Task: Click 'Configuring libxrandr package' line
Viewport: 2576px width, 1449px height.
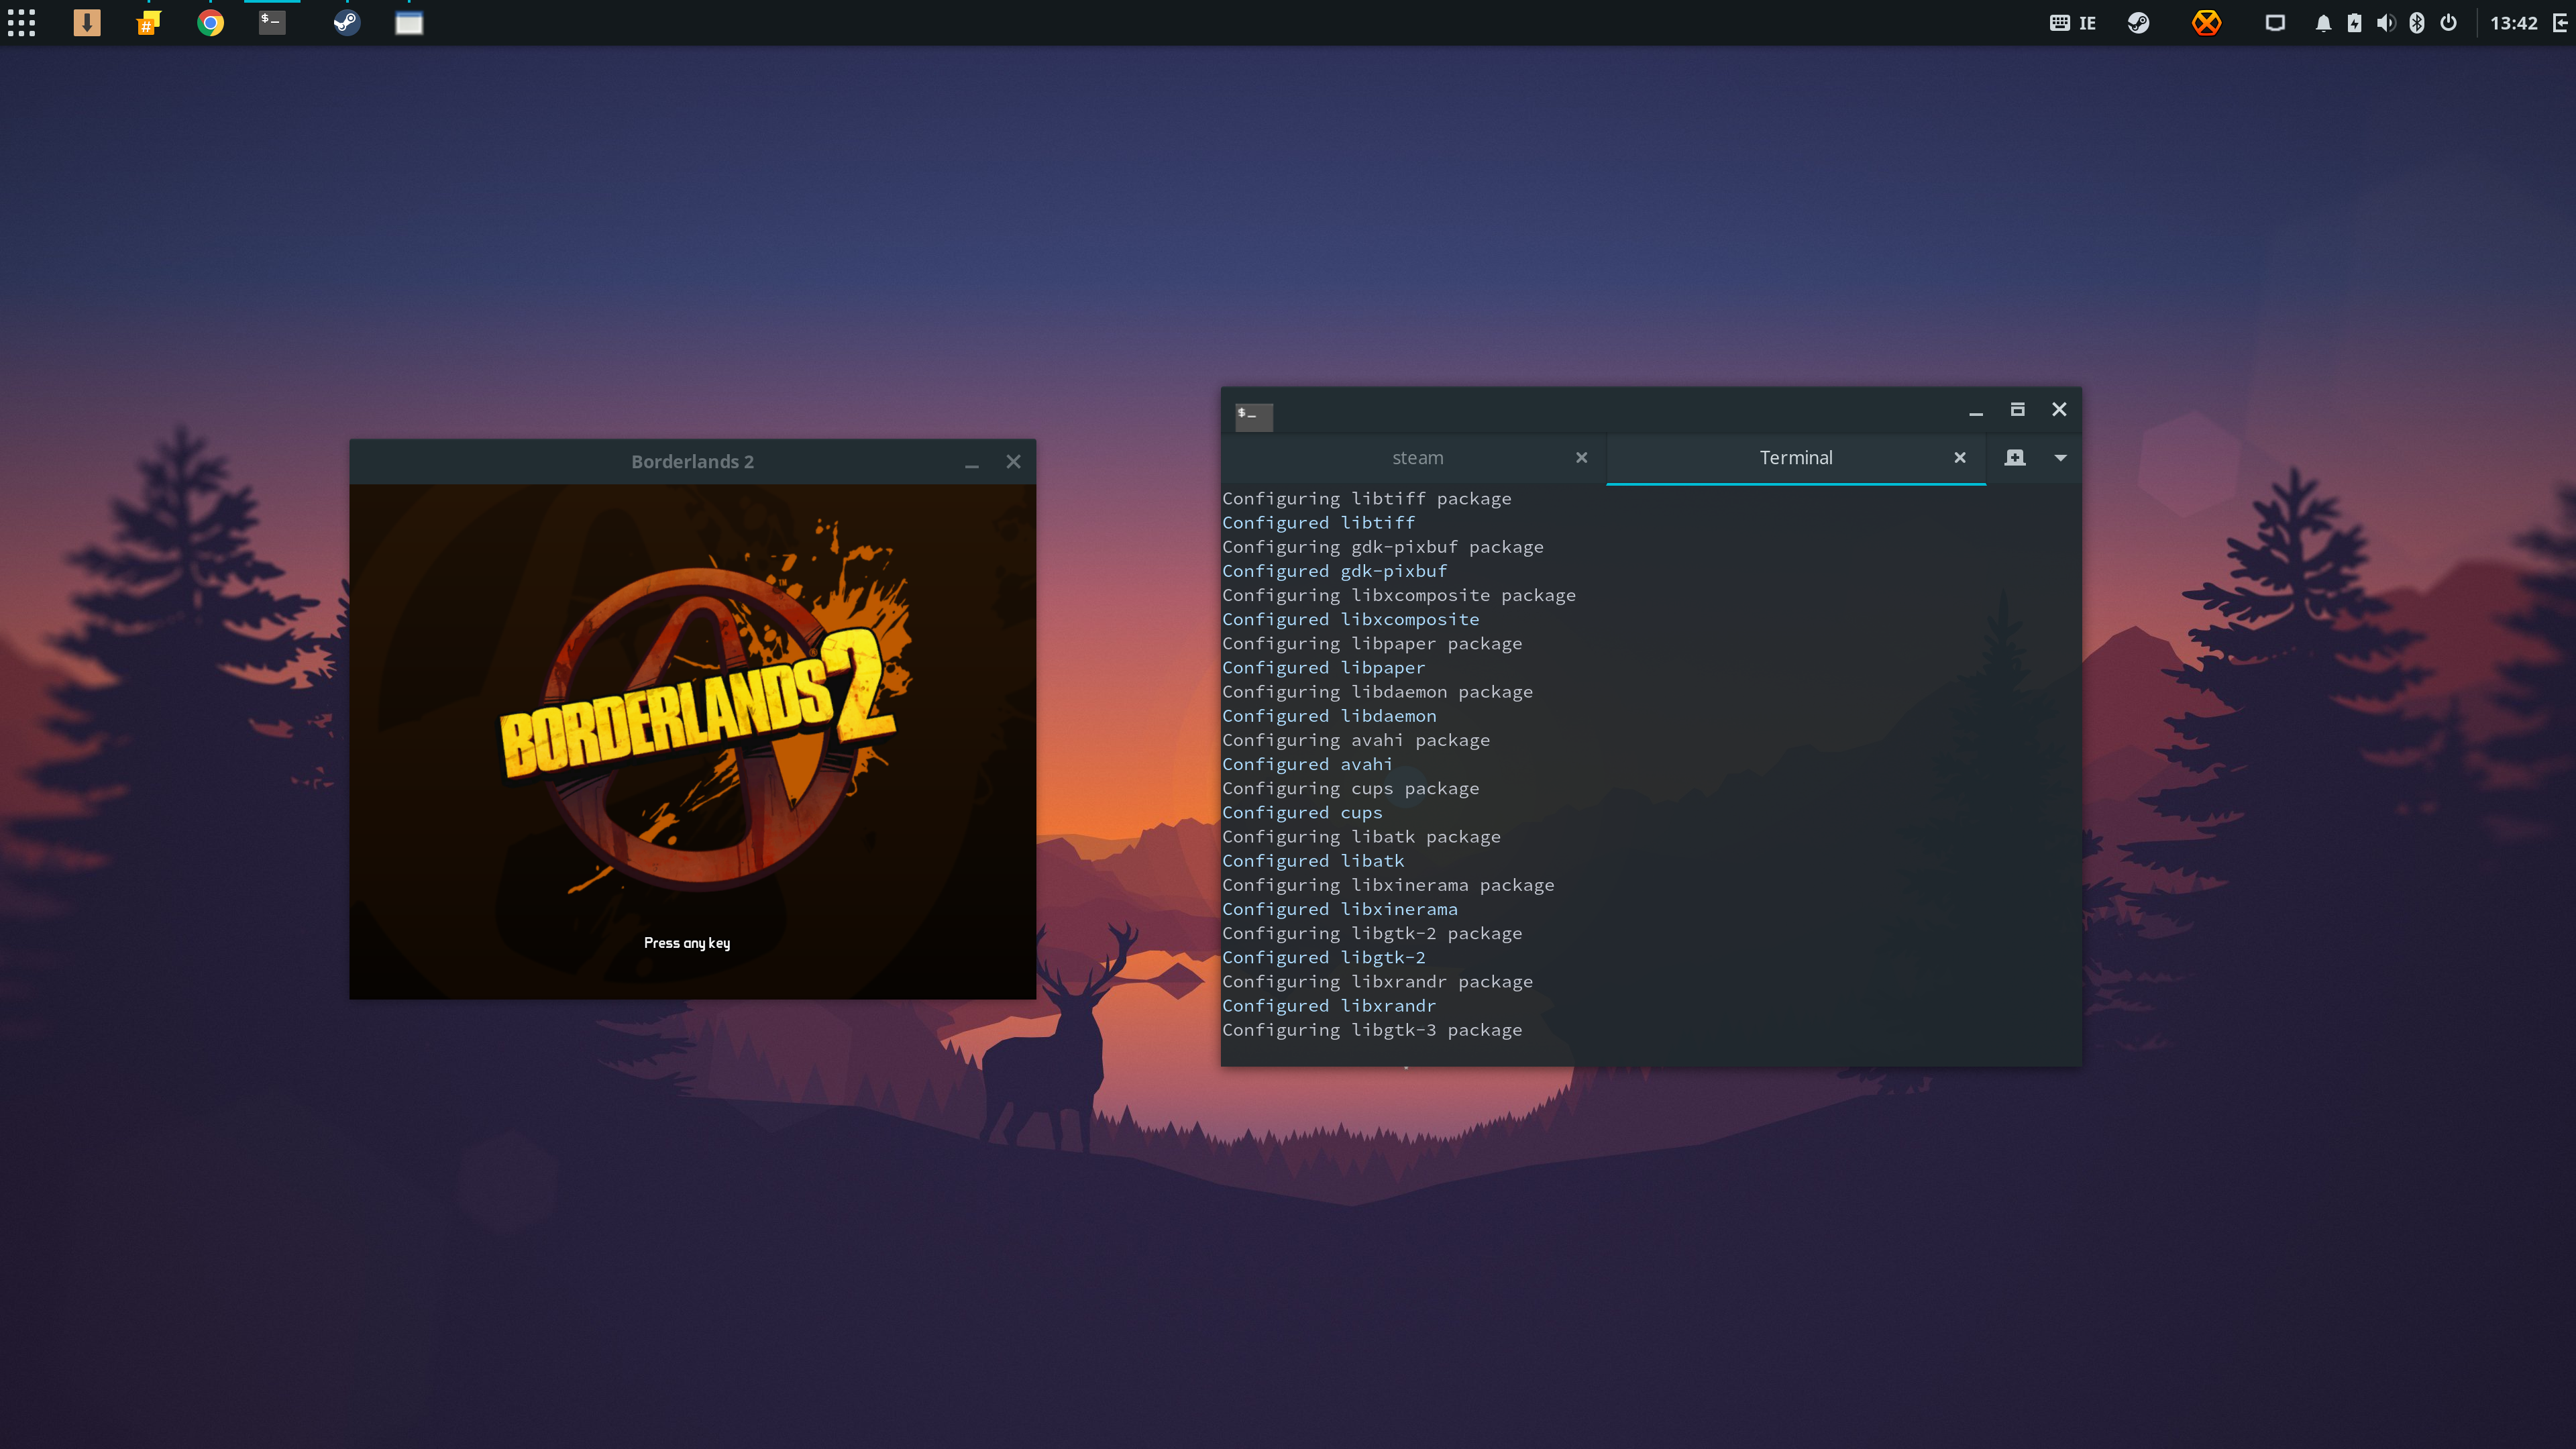Action: click(1377, 982)
